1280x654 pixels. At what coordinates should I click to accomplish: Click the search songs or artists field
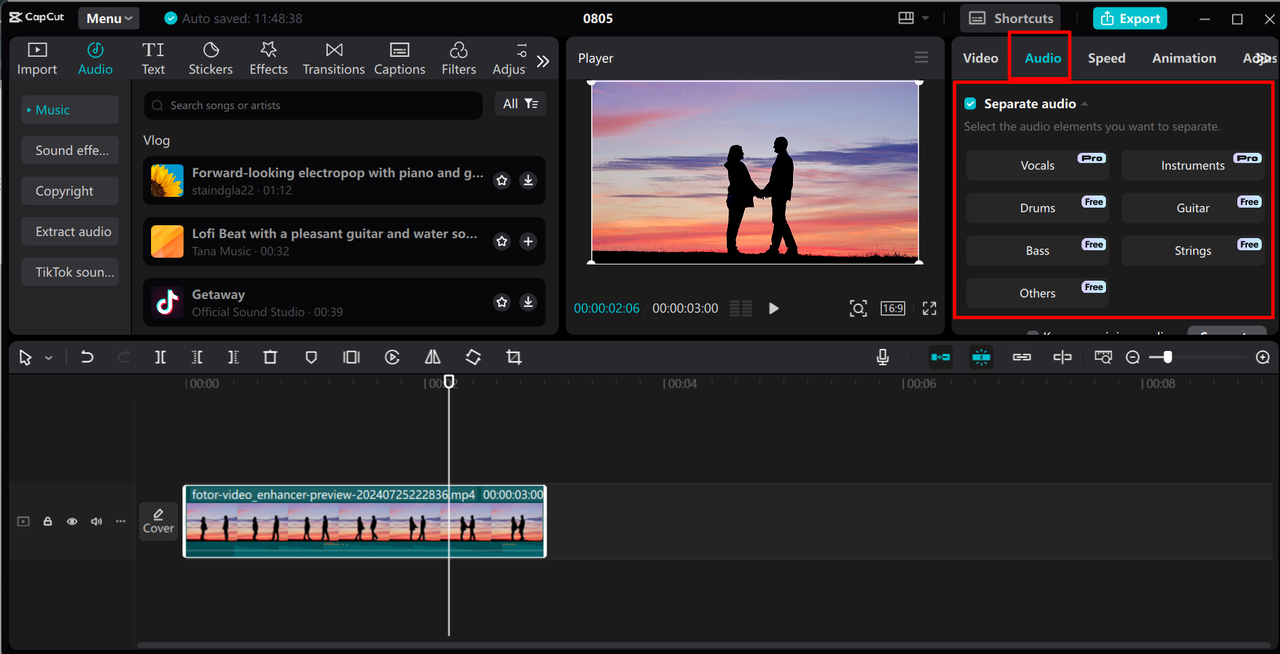click(314, 105)
